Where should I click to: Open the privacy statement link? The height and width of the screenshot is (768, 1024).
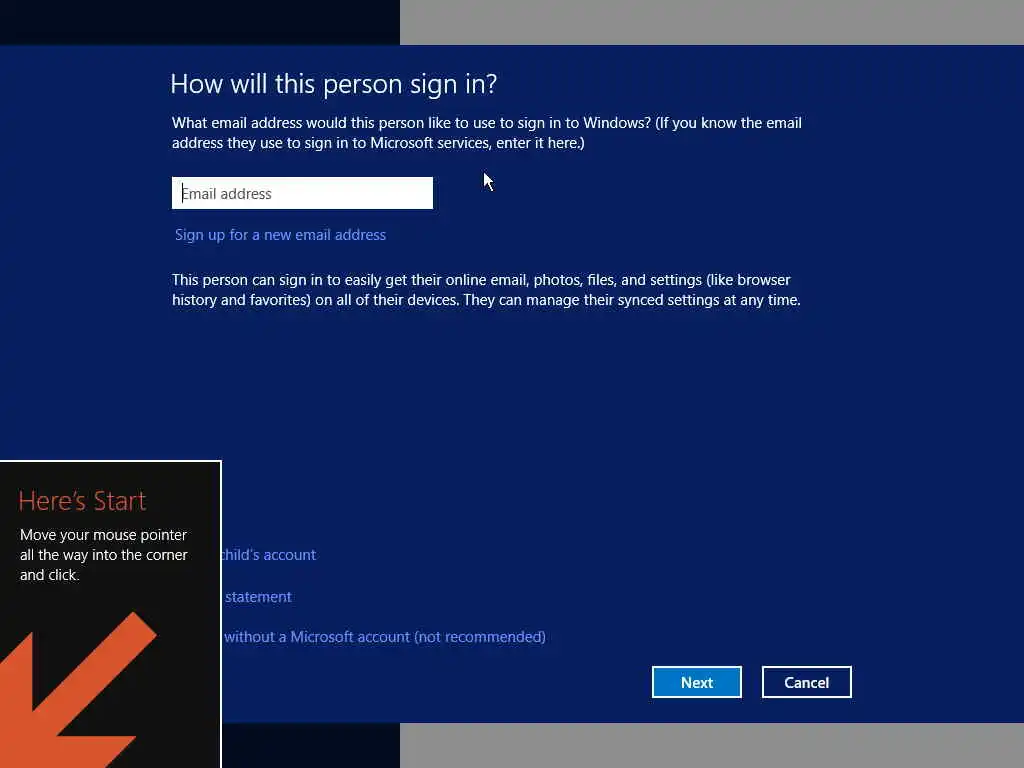click(258, 596)
